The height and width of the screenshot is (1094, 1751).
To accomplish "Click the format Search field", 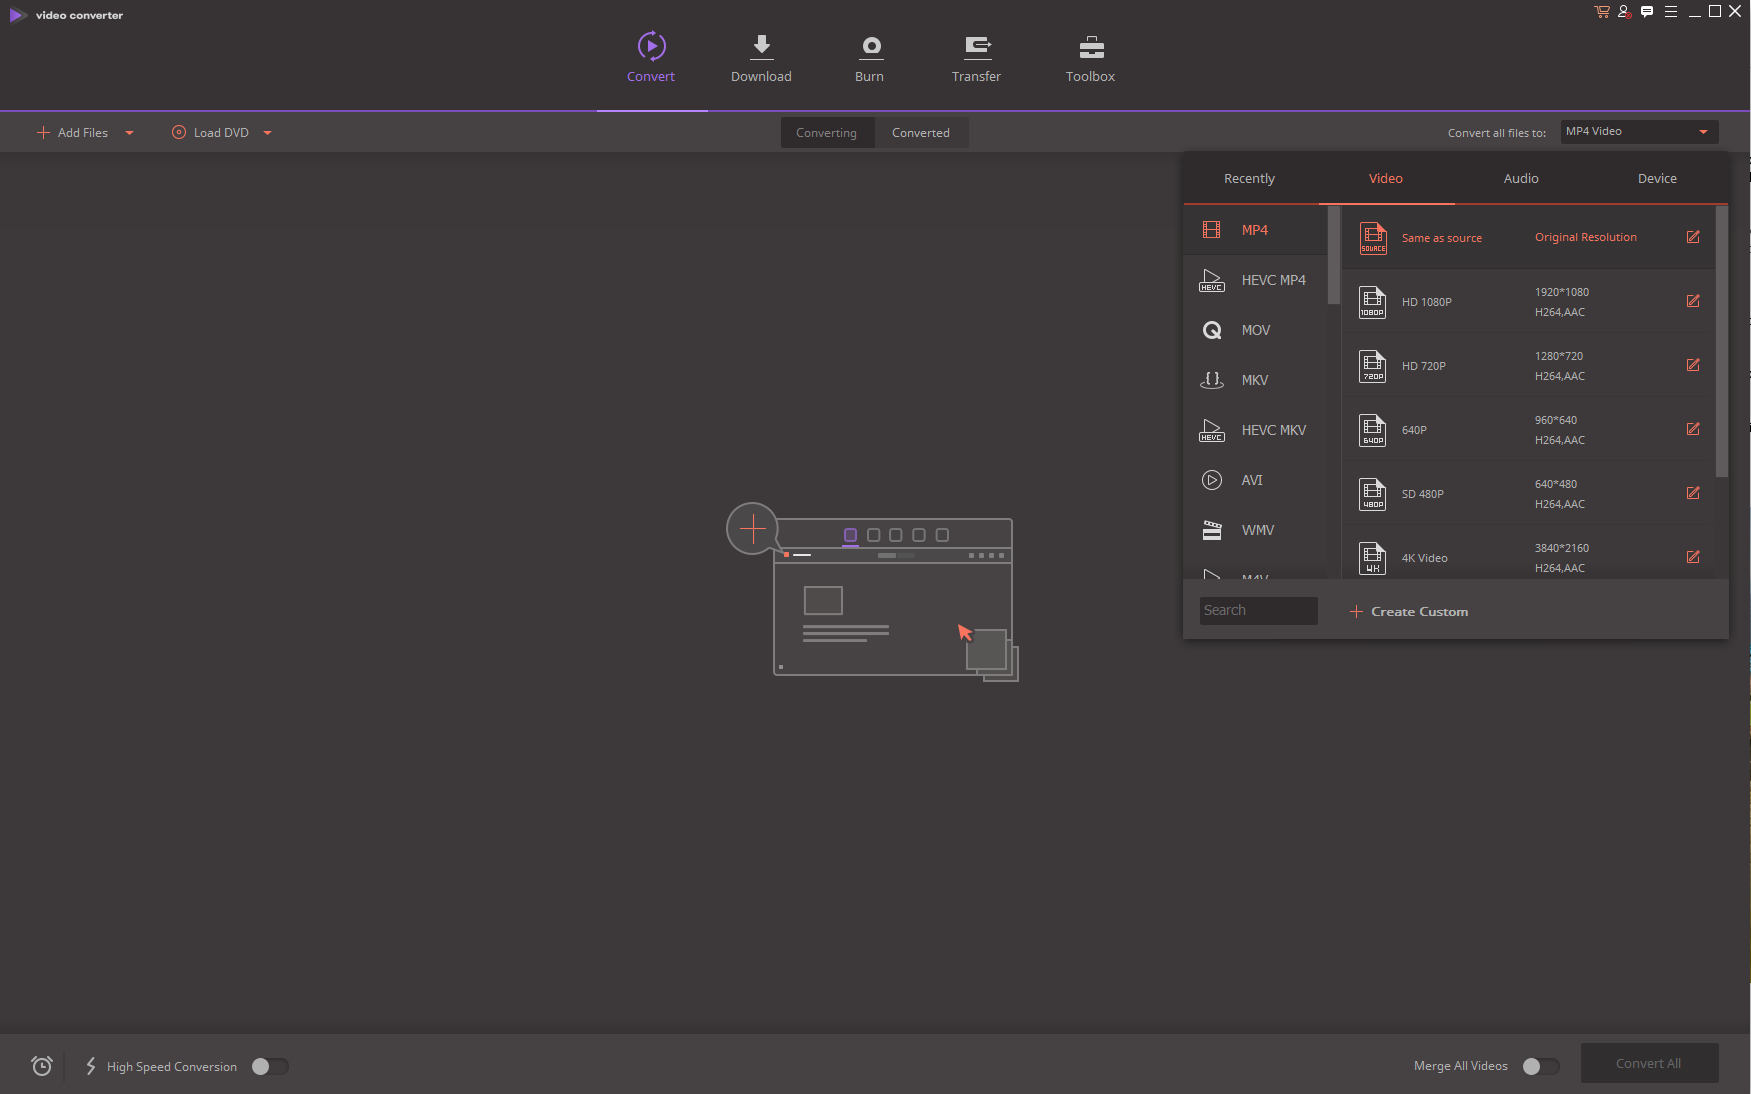I will click(1258, 611).
